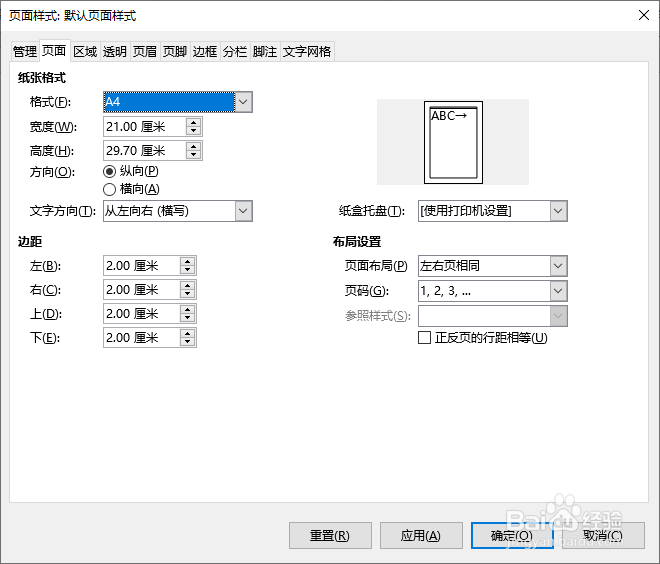Click the 取消 cancel button
Viewport: 660px width, 564px height.
tap(603, 535)
